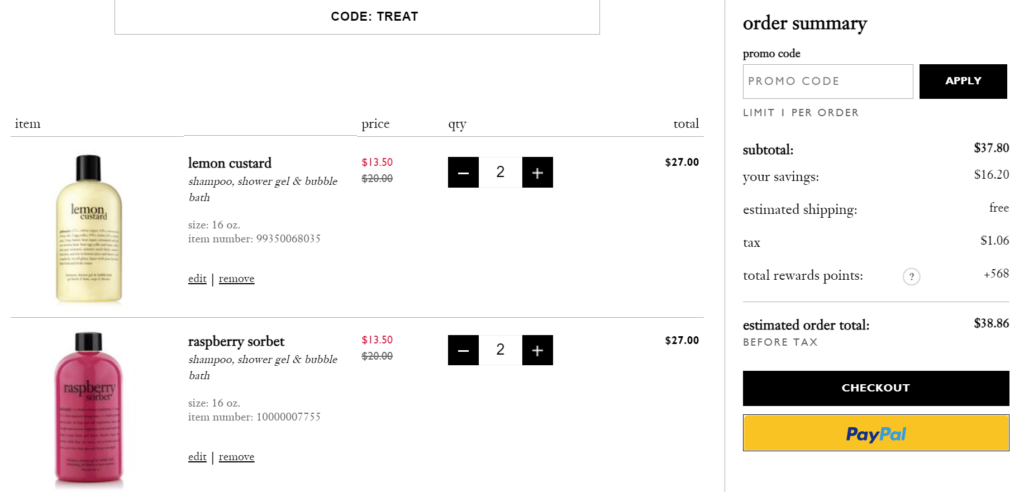This screenshot has height=492, width=1024.
Task: Open the raspberry sorbet bottle image
Action: pyautogui.click(x=88, y=408)
